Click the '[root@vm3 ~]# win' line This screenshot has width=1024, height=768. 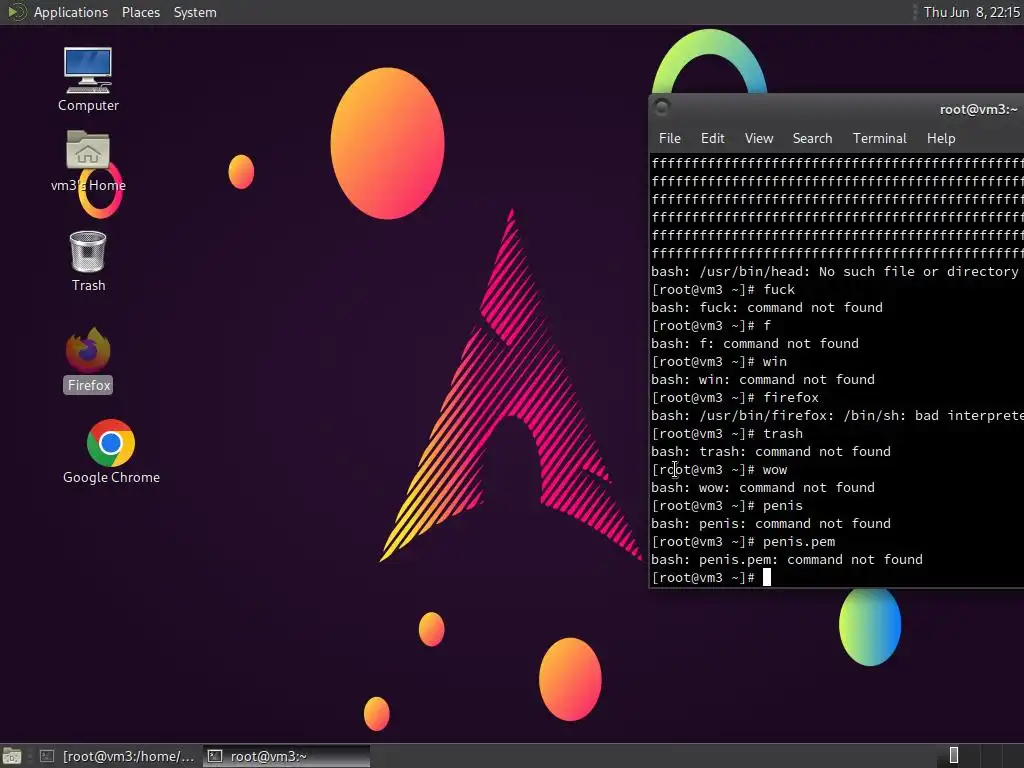(719, 362)
